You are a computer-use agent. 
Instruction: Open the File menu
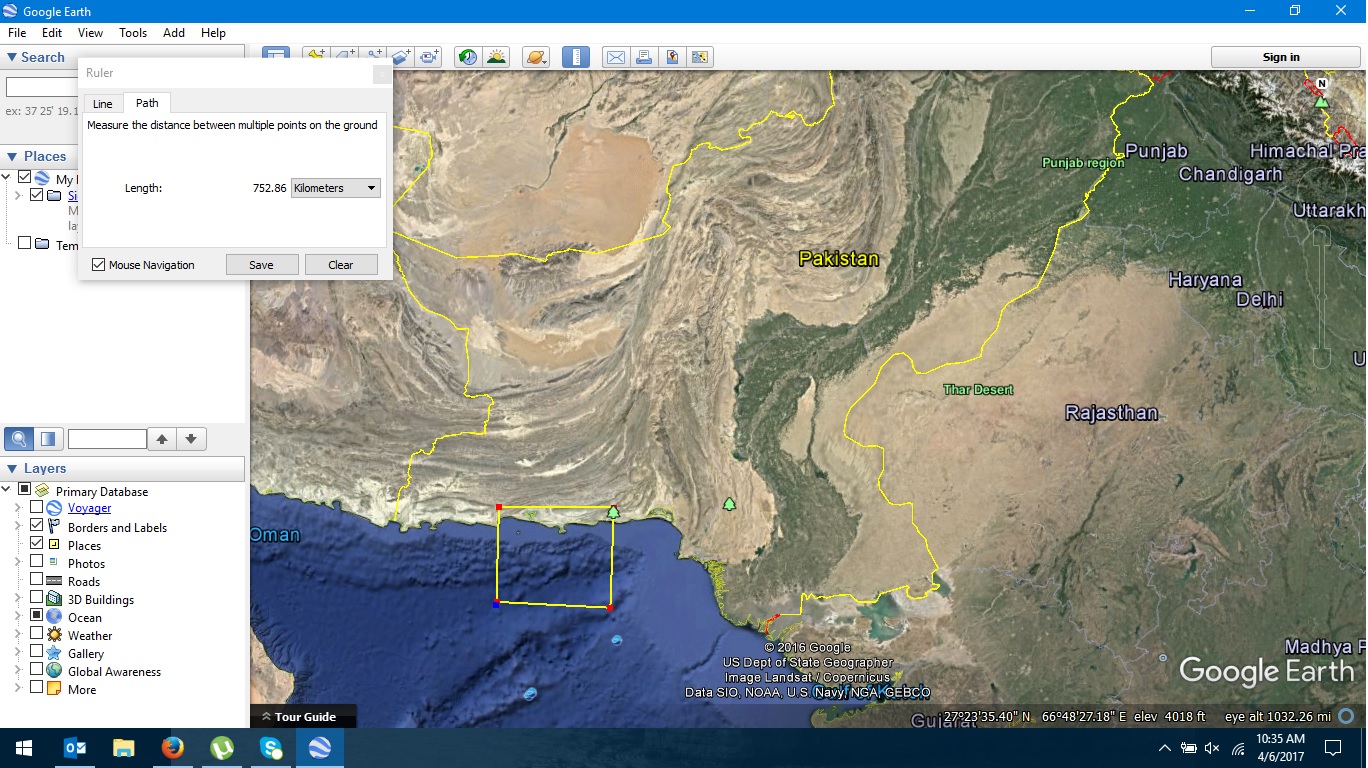click(x=16, y=33)
